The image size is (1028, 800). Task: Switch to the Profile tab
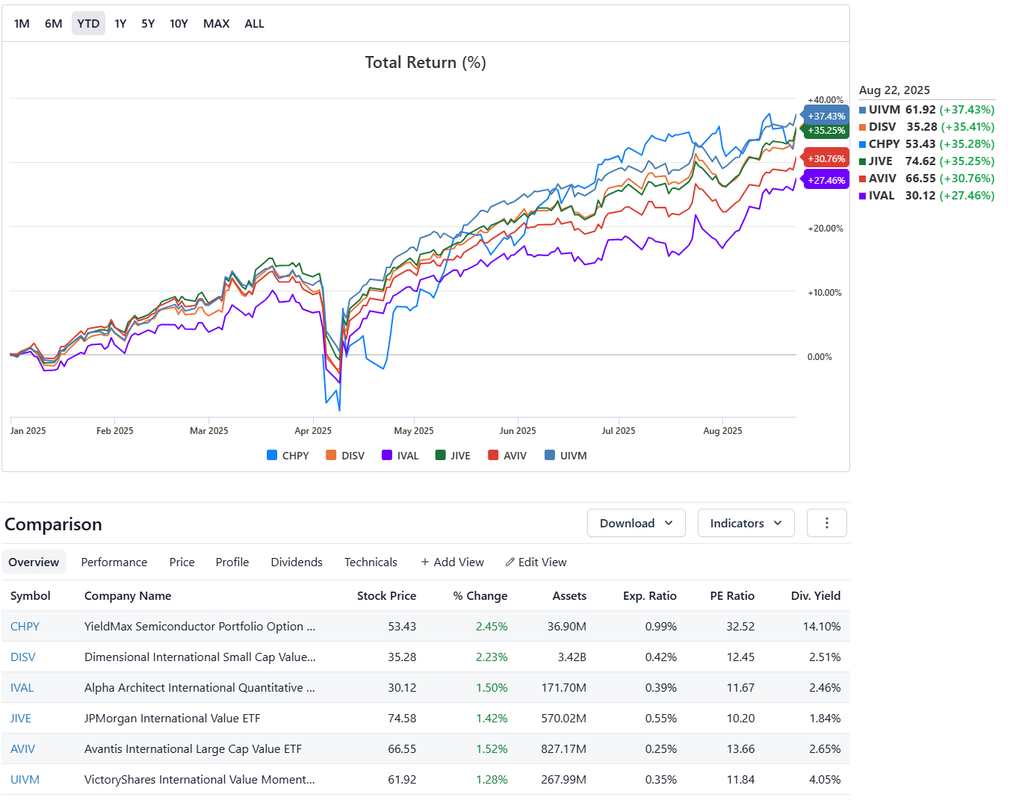(x=232, y=562)
